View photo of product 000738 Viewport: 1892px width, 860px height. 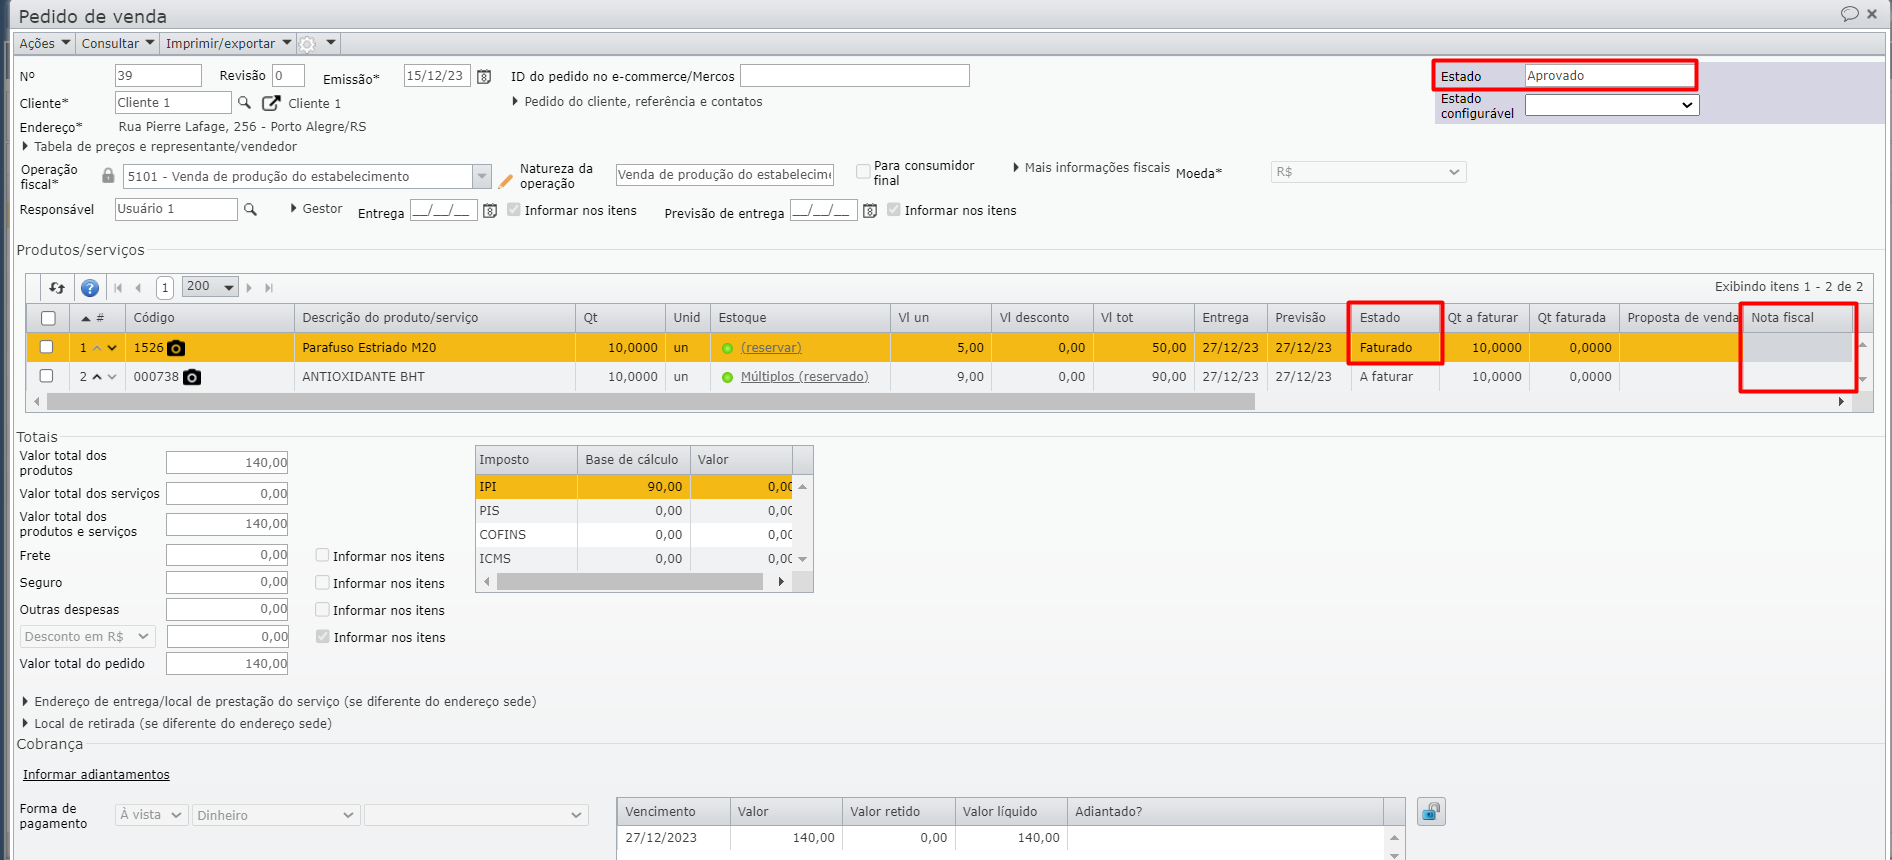point(192,377)
